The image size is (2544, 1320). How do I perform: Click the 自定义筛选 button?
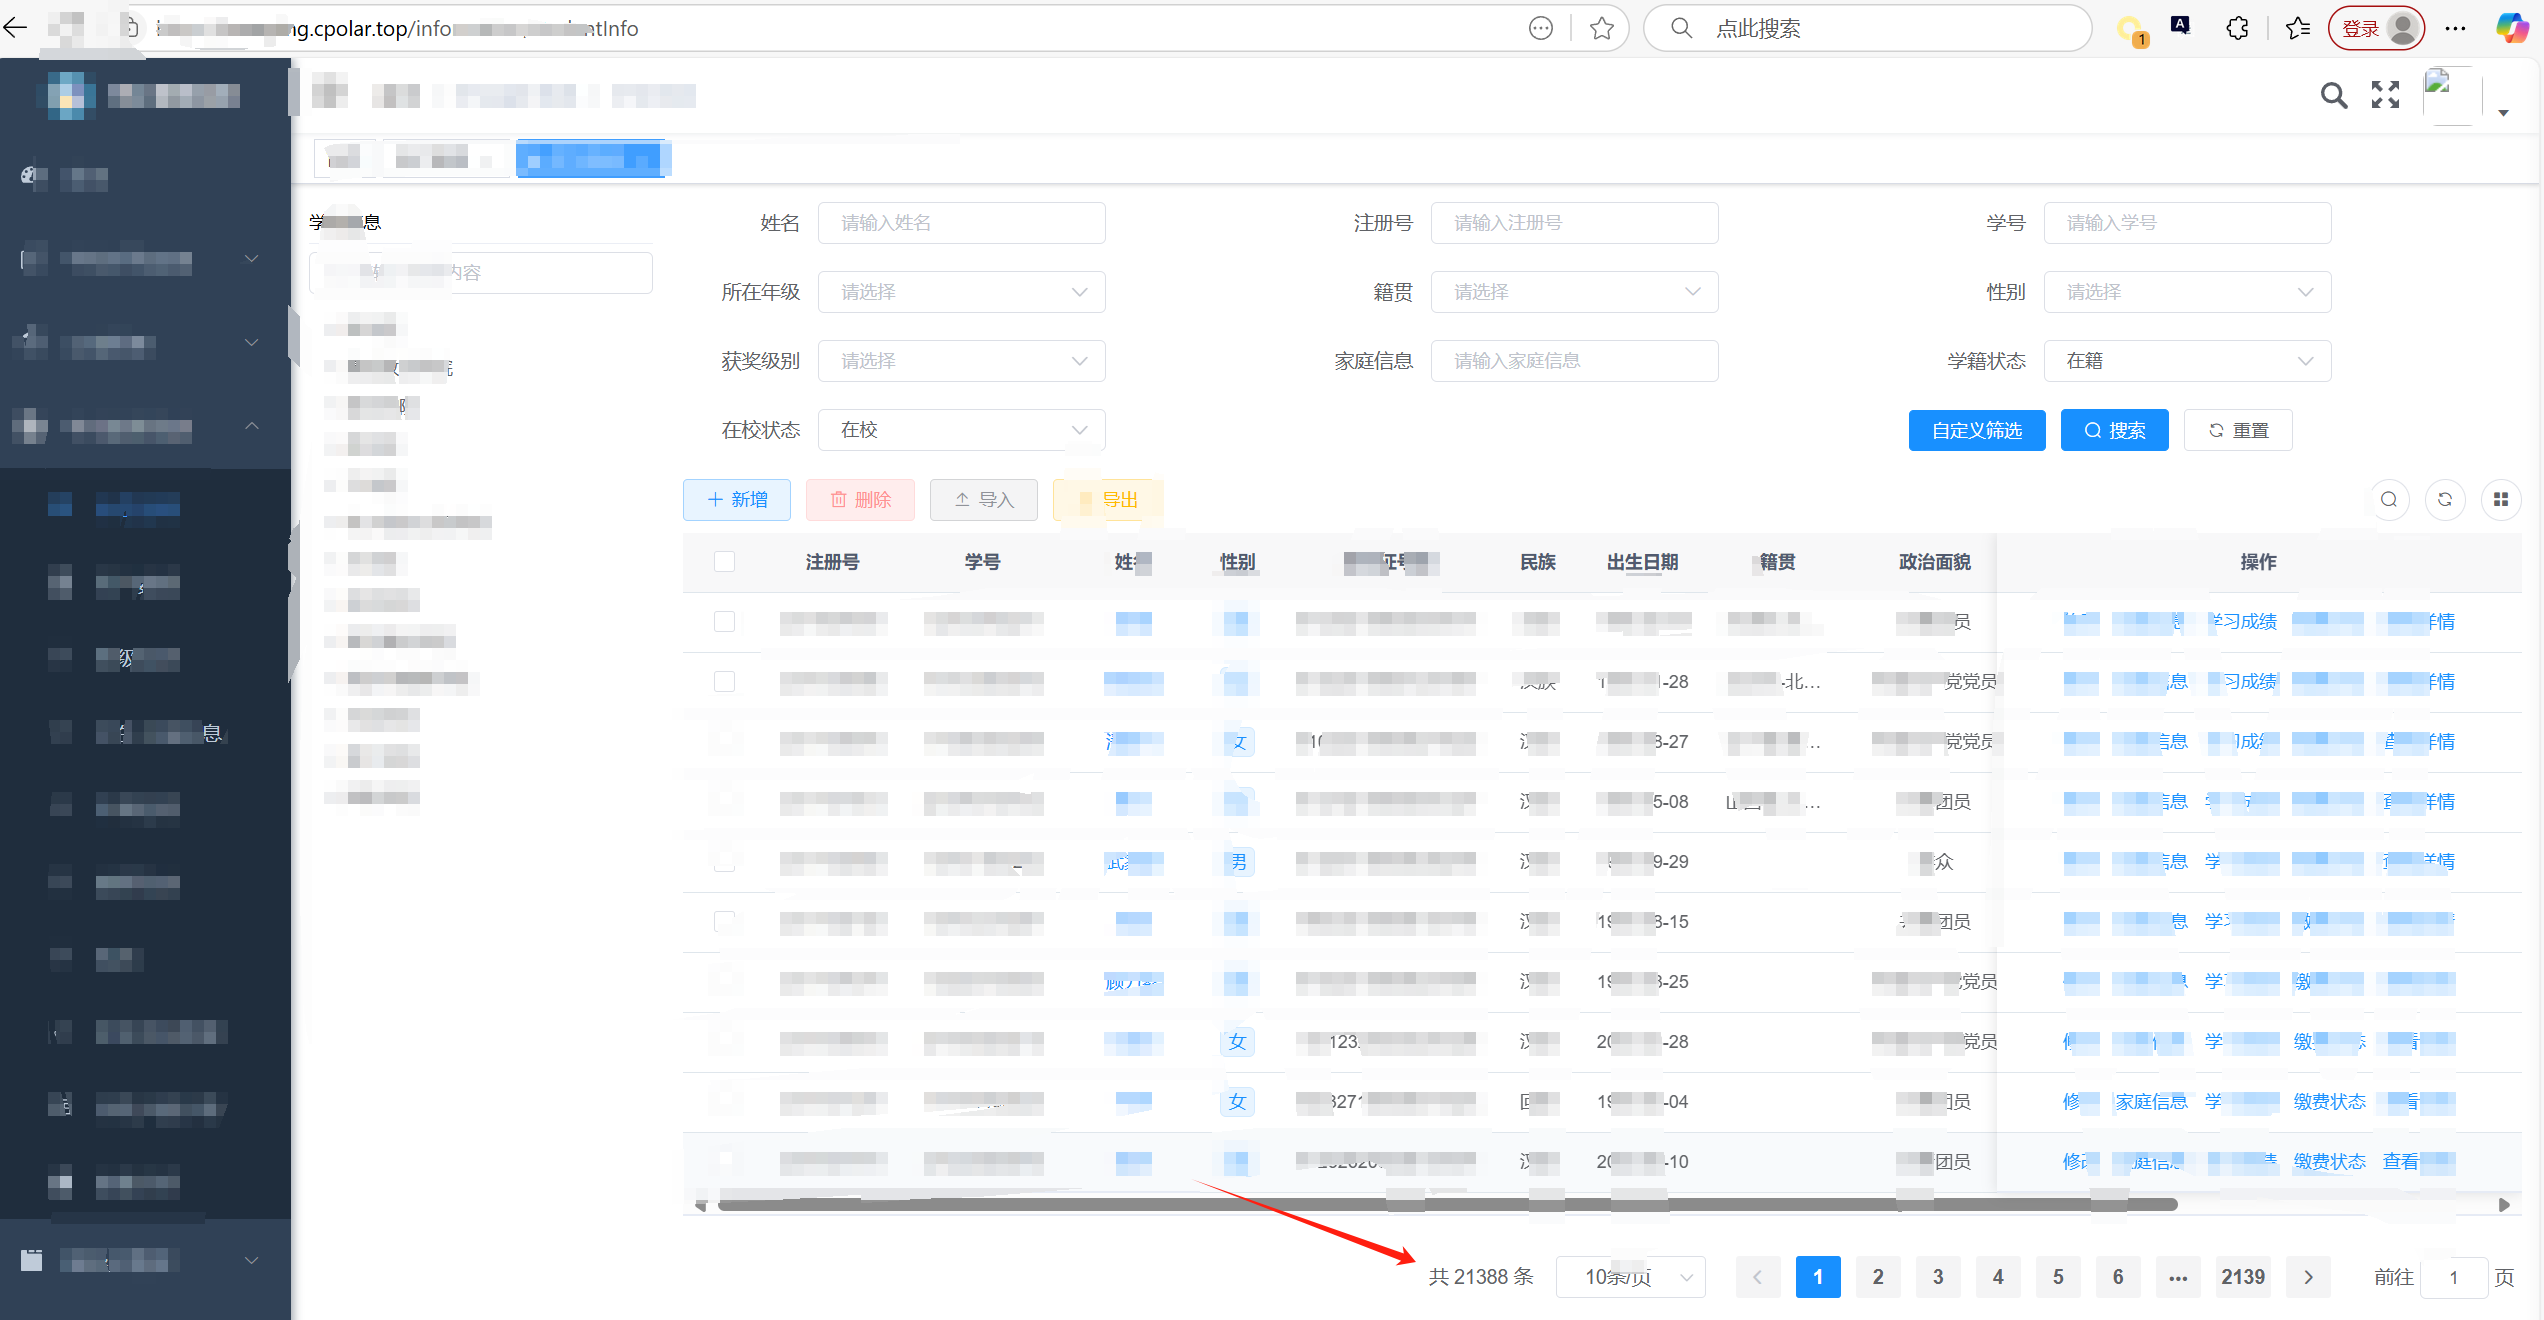click(x=1976, y=430)
